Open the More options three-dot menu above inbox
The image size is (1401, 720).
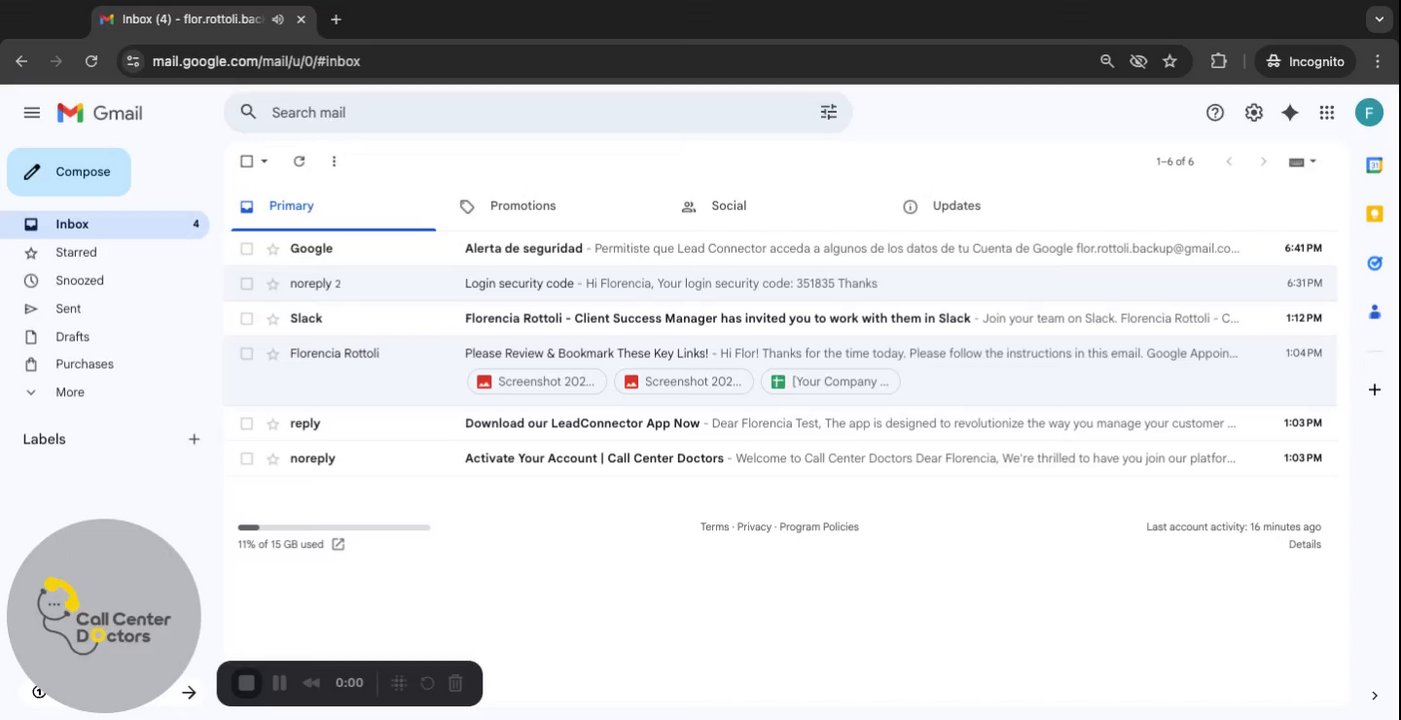(334, 161)
